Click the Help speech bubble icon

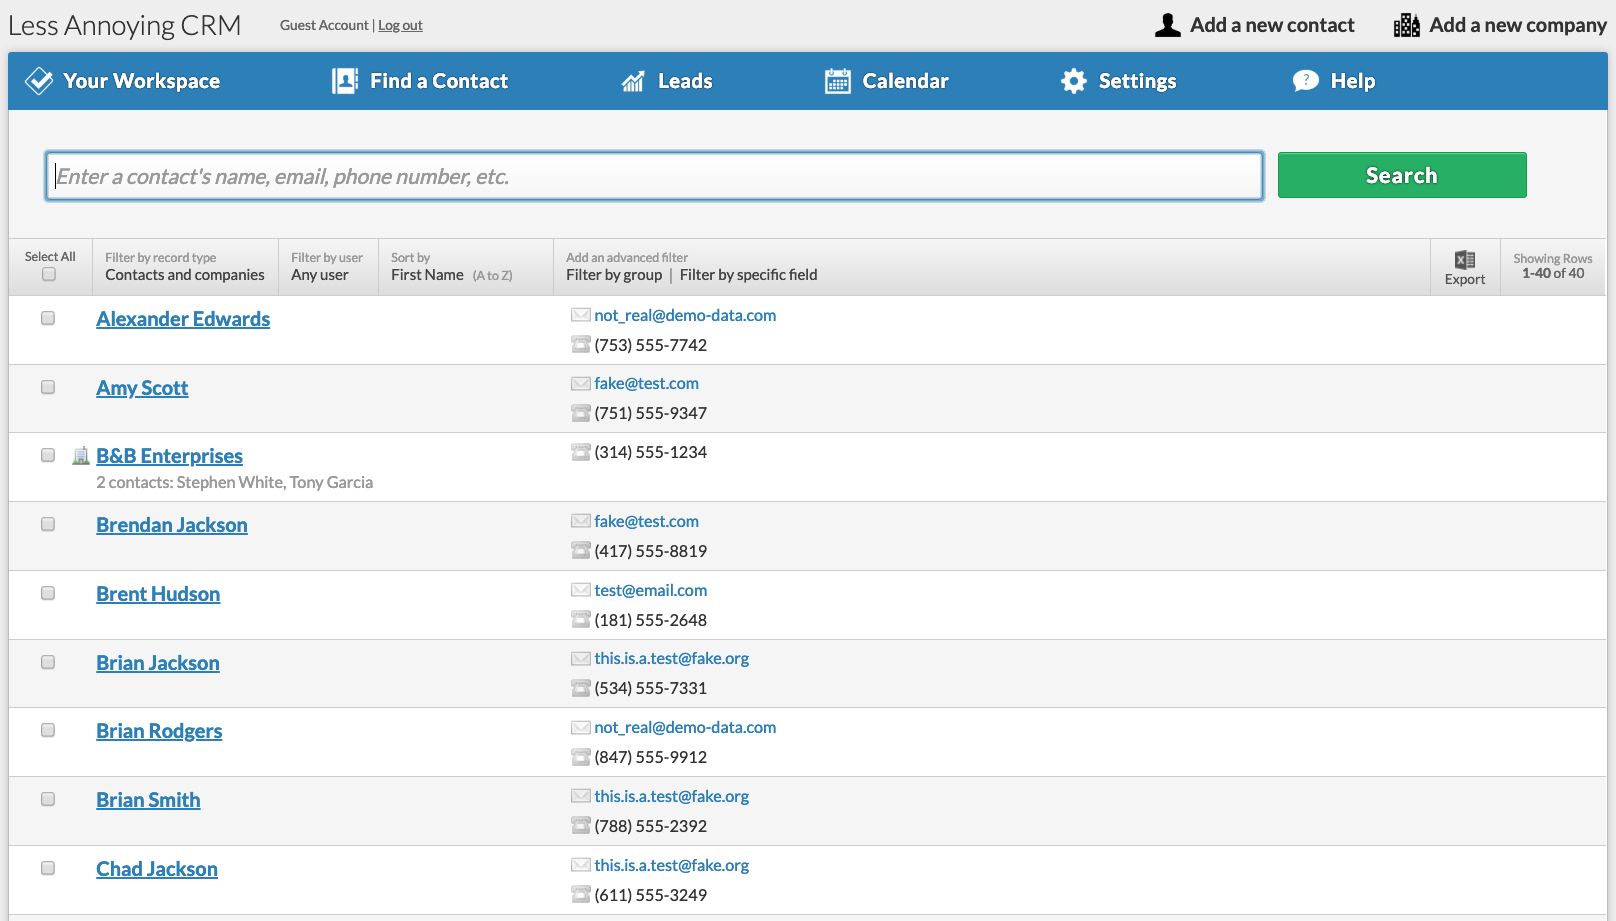1305,81
